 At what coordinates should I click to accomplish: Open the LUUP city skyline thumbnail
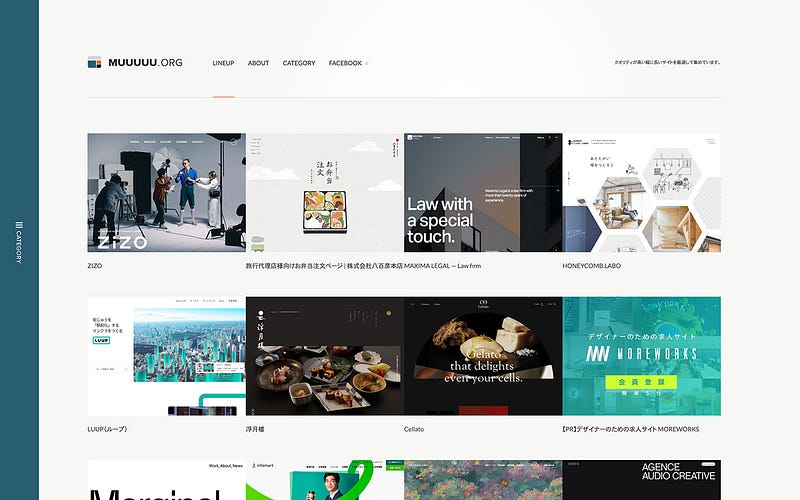click(166, 356)
